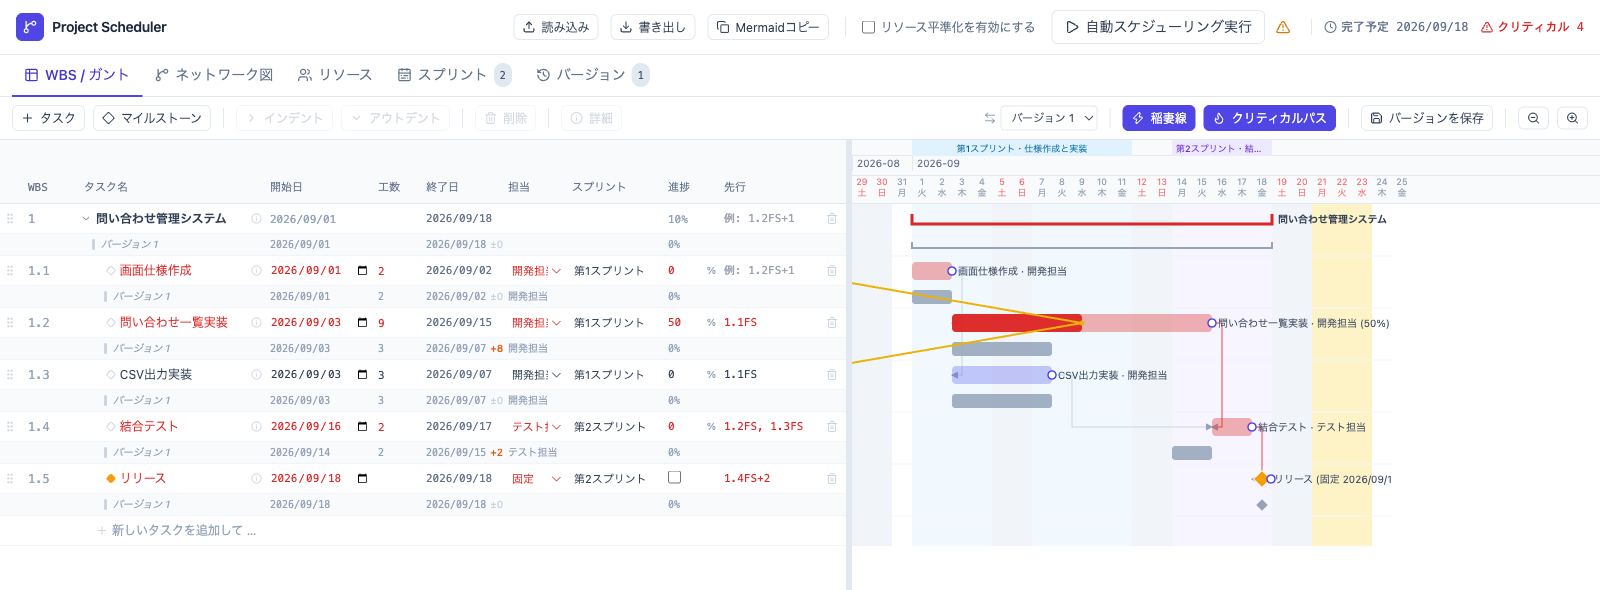
Task: Open calendar picker for 結合テスト start date
Action: (x=362, y=426)
